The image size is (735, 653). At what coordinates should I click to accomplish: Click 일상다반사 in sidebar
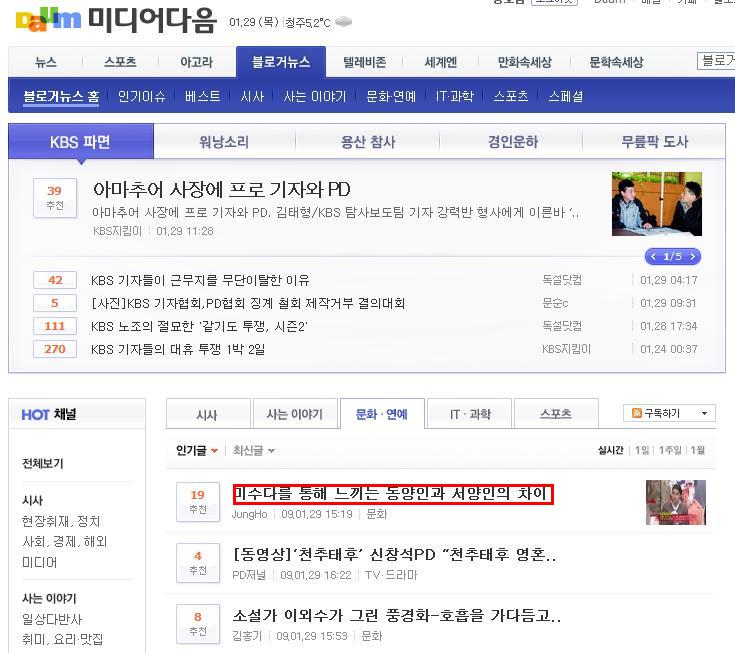[52, 619]
